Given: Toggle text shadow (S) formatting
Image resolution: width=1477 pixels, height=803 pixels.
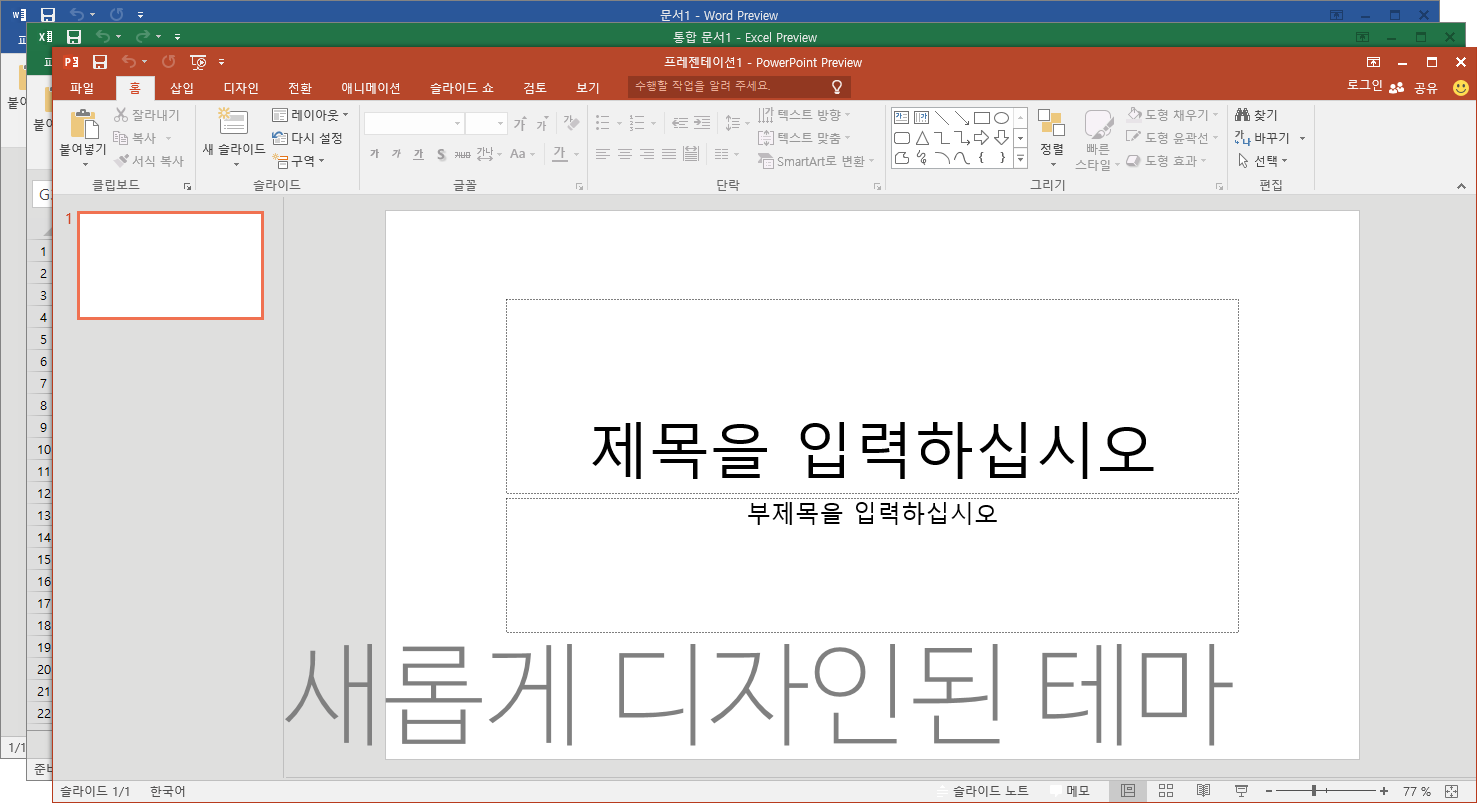Looking at the screenshot, I should tap(441, 154).
